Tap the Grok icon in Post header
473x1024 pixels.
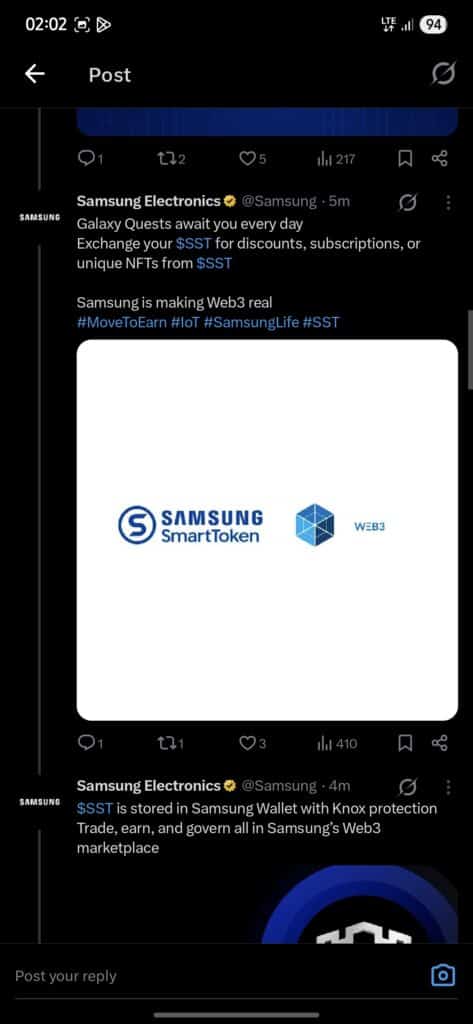443,74
